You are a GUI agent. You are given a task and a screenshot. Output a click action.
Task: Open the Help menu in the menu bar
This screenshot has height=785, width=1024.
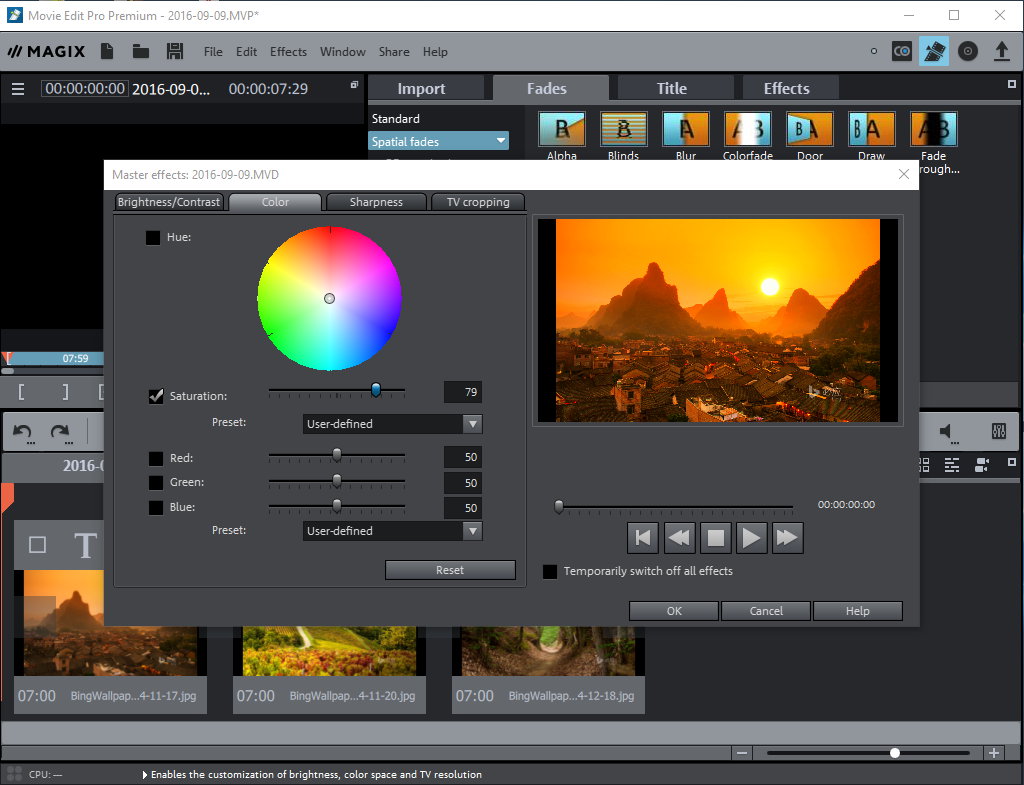point(435,52)
